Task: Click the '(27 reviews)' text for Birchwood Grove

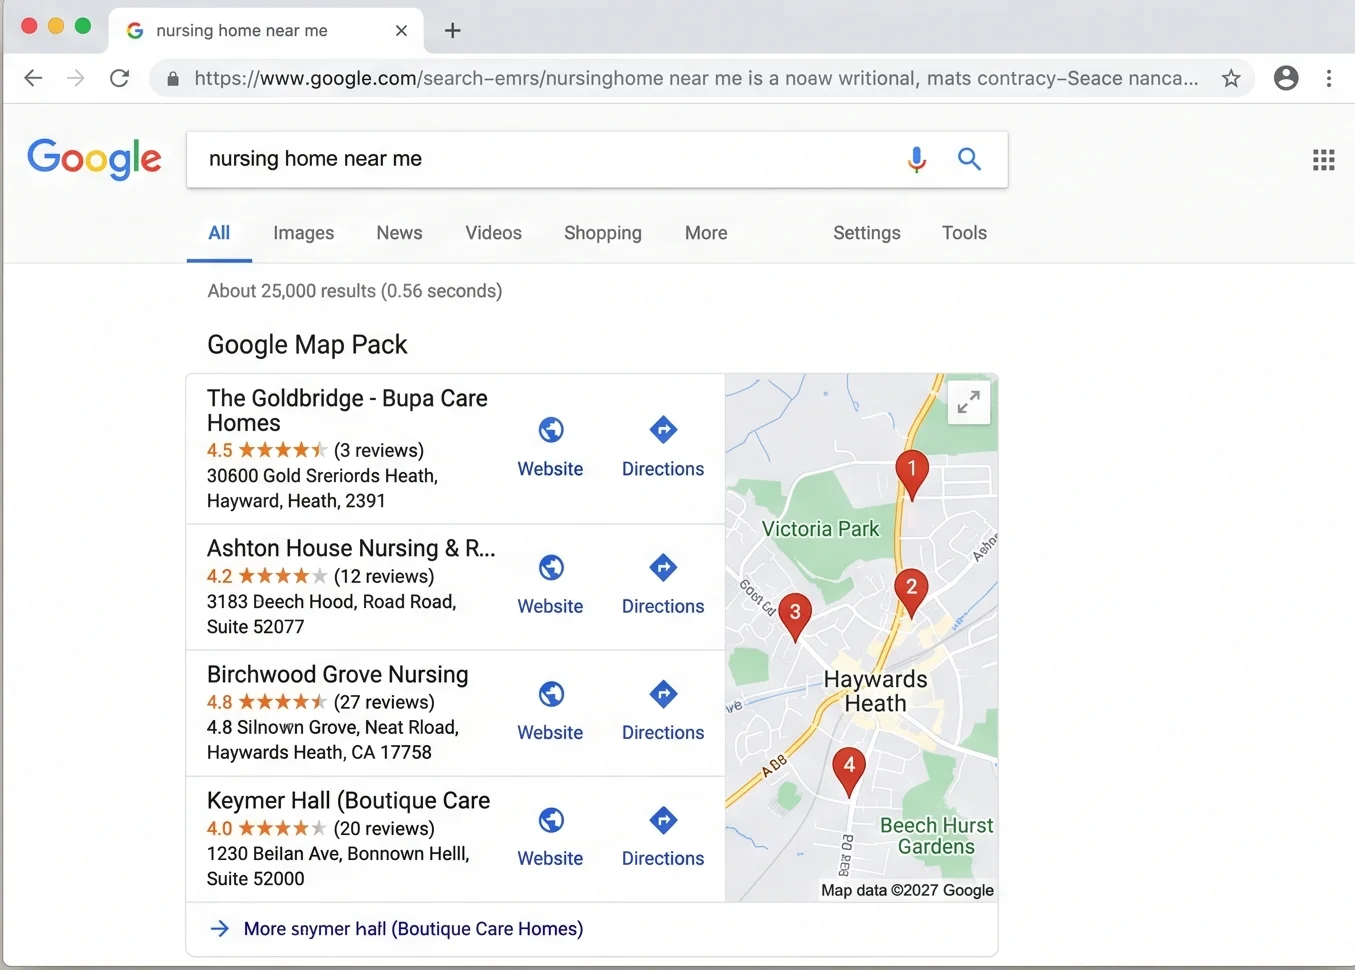Action: coord(384,702)
